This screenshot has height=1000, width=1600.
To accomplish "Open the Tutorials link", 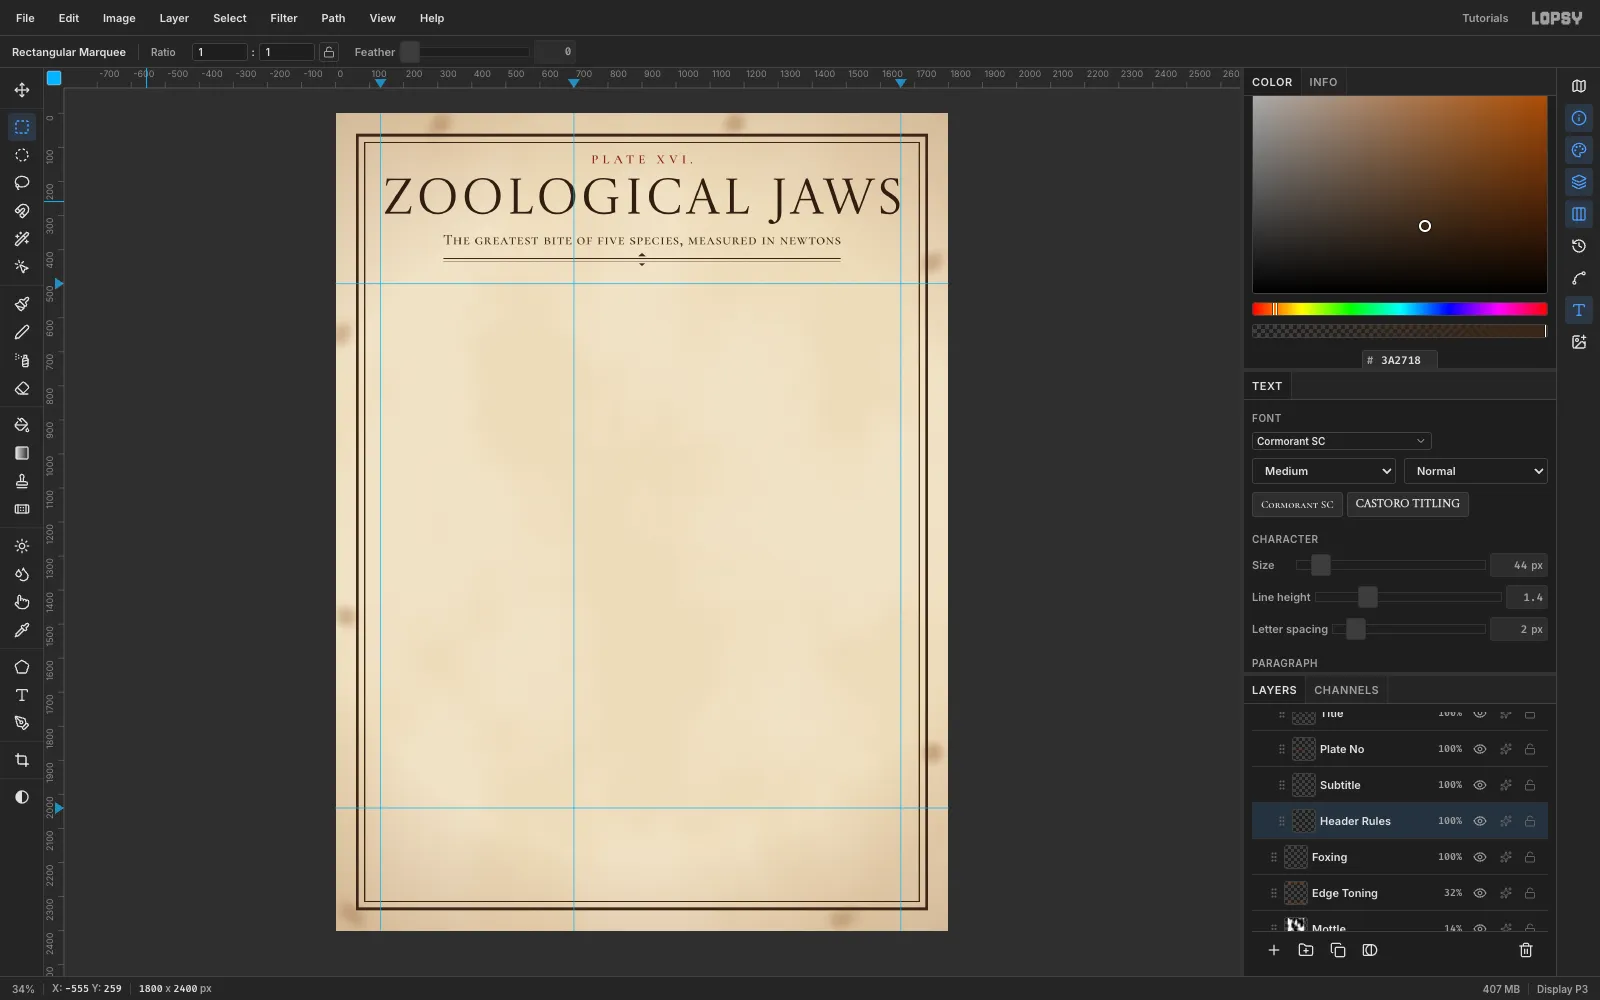I will [x=1485, y=18].
